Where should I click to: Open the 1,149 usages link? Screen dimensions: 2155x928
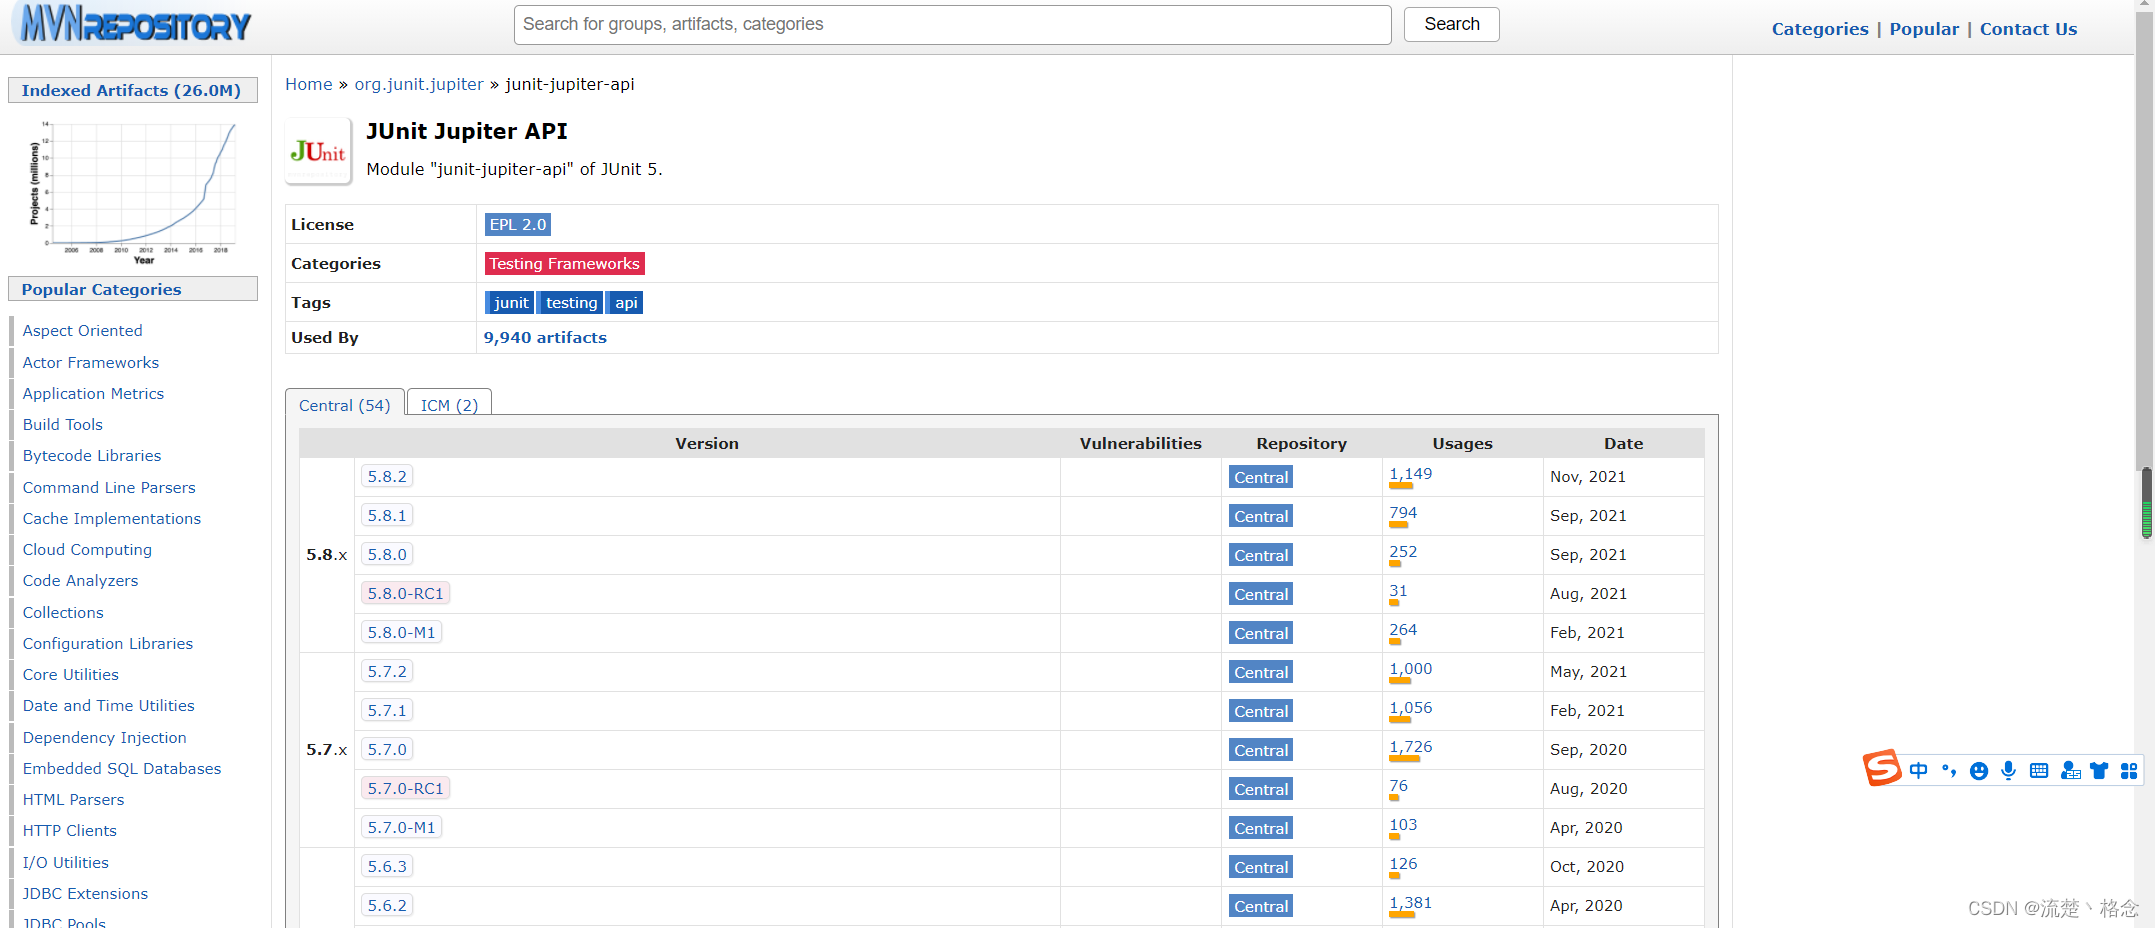click(x=1410, y=474)
